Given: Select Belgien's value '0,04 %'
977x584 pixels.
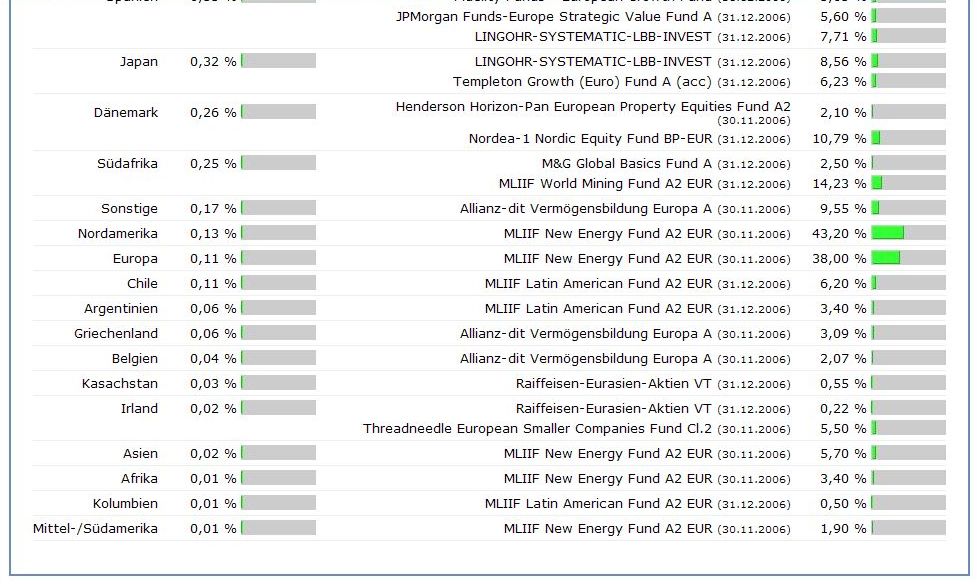Looking at the screenshot, I should coord(213,358).
